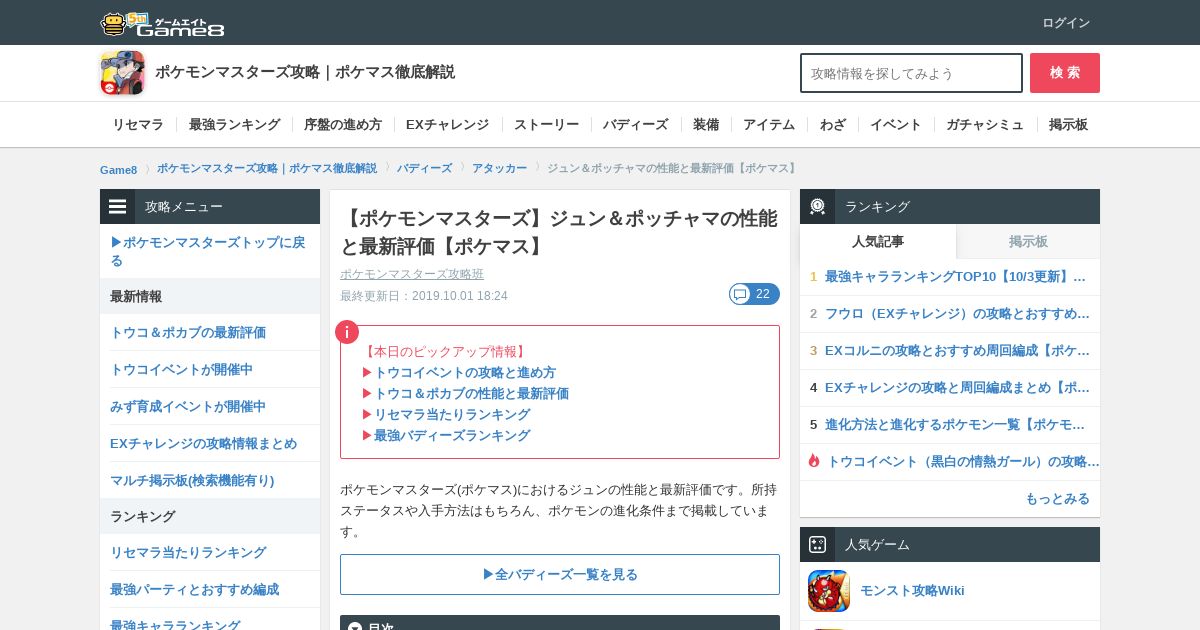Switch to the 掲示板 ranking tab
The width and height of the screenshot is (1200, 630).
1028,241
